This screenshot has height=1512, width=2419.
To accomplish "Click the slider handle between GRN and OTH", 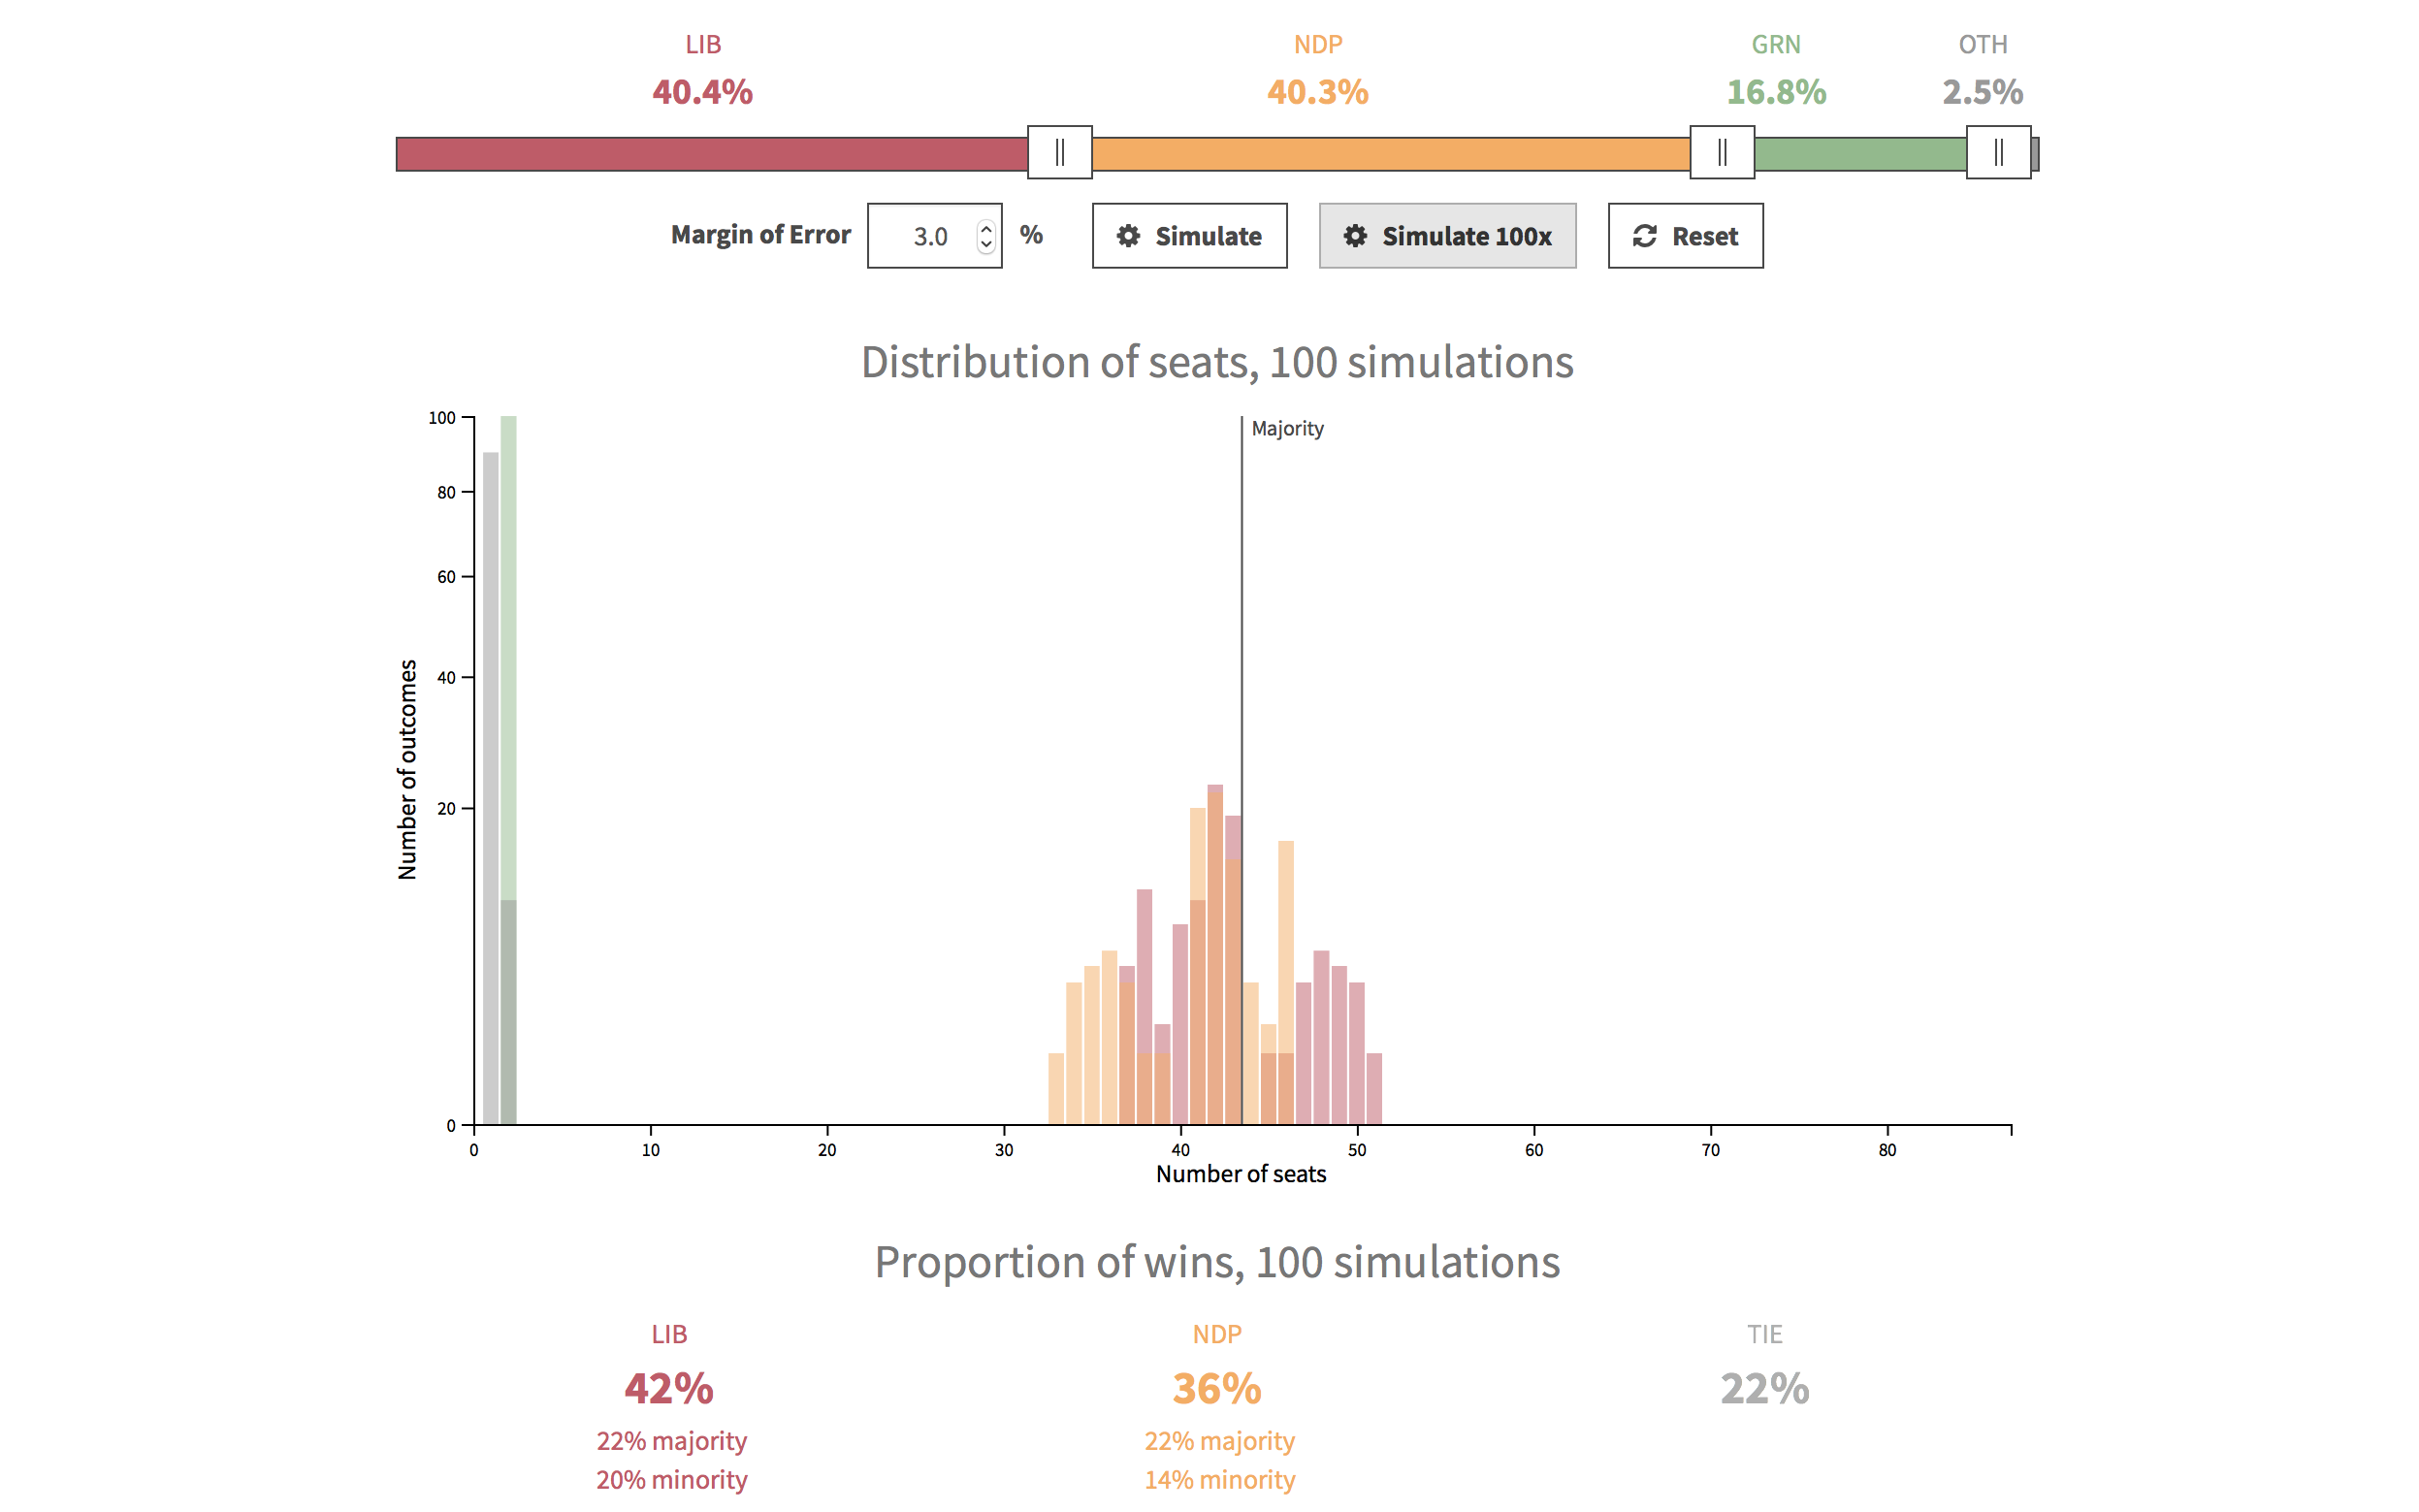I will pyautogui.click(x=1997, y=153).
